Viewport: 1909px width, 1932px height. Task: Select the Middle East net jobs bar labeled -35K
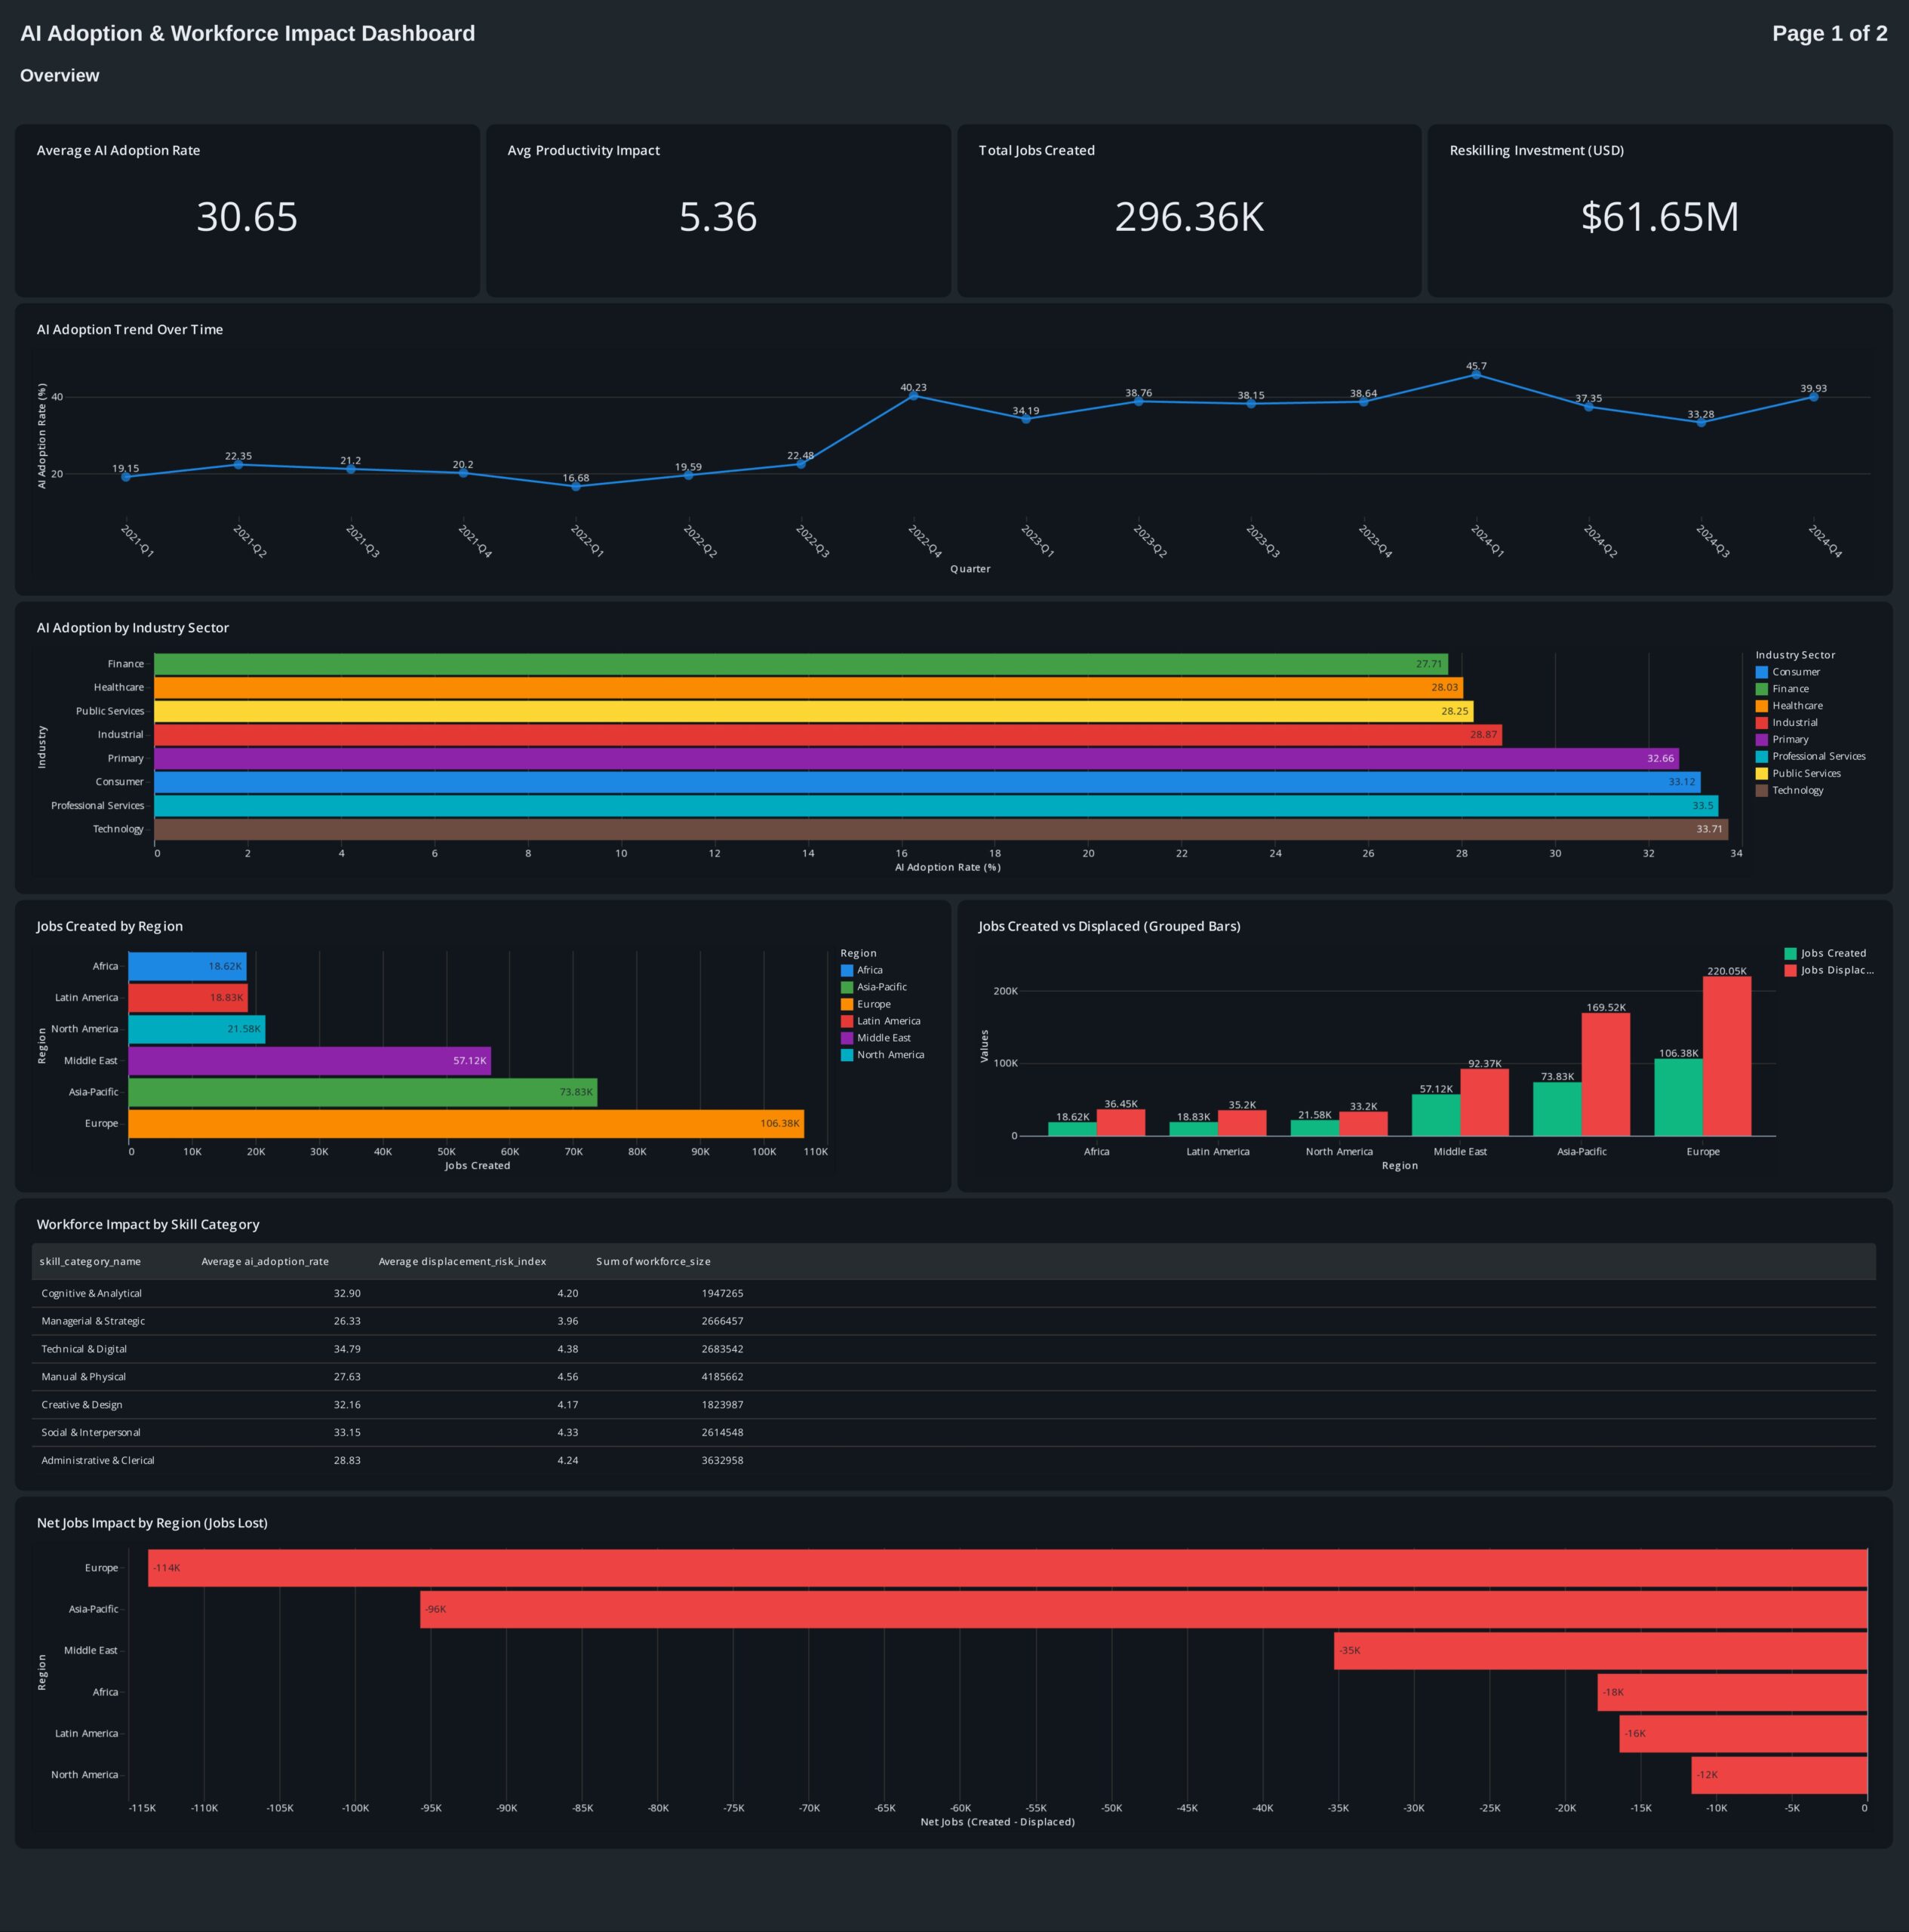coord(1601,1651)
